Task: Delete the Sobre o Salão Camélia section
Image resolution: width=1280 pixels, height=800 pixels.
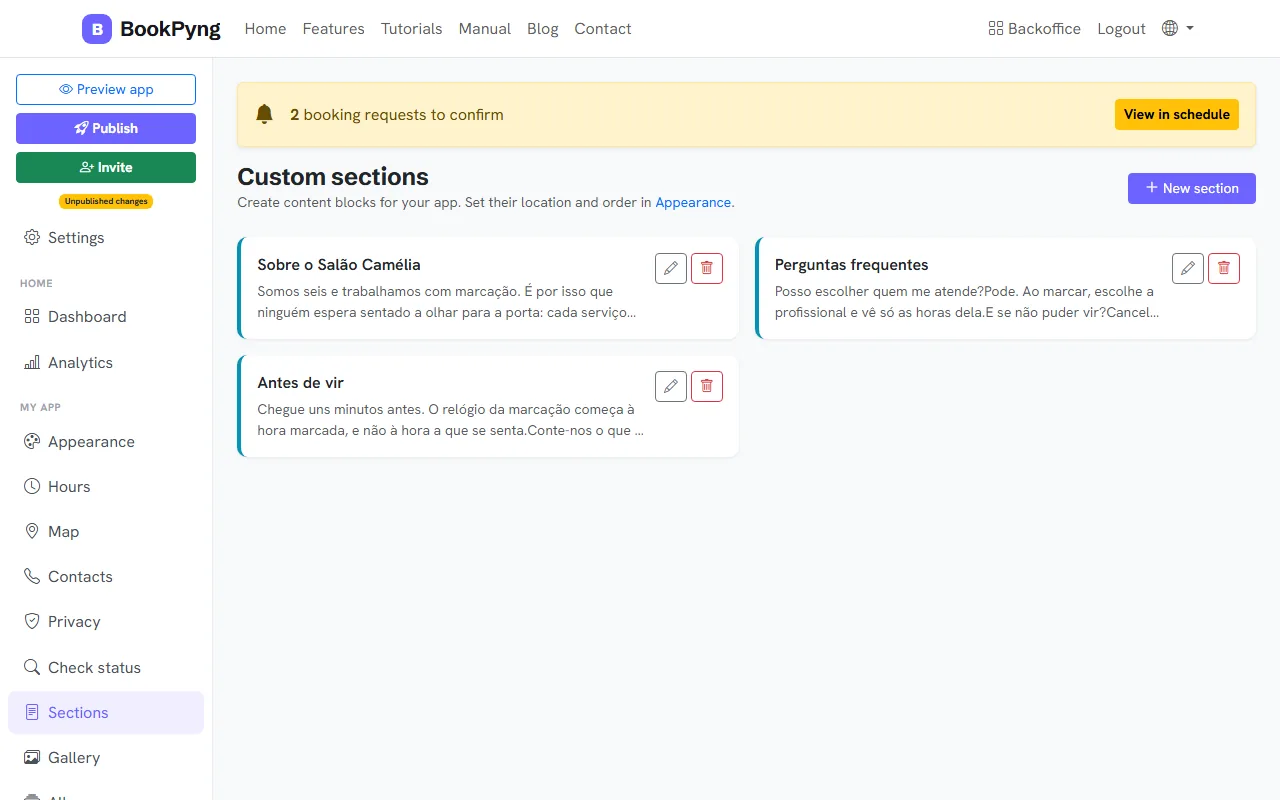Action: point(707,268)
